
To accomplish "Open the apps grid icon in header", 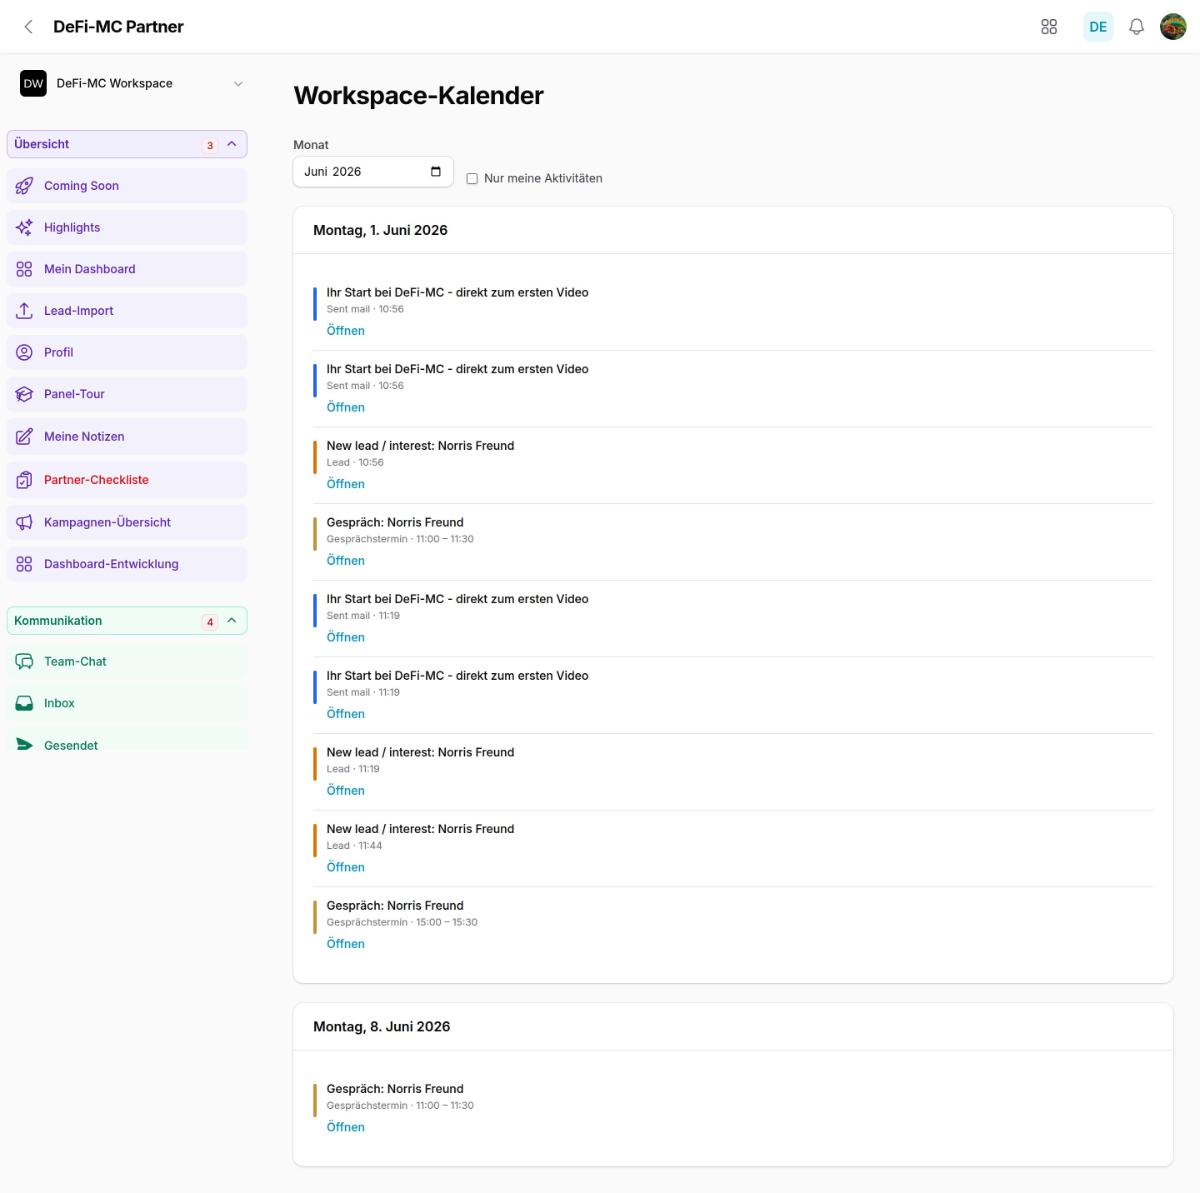I will [x=1049, y=27].
